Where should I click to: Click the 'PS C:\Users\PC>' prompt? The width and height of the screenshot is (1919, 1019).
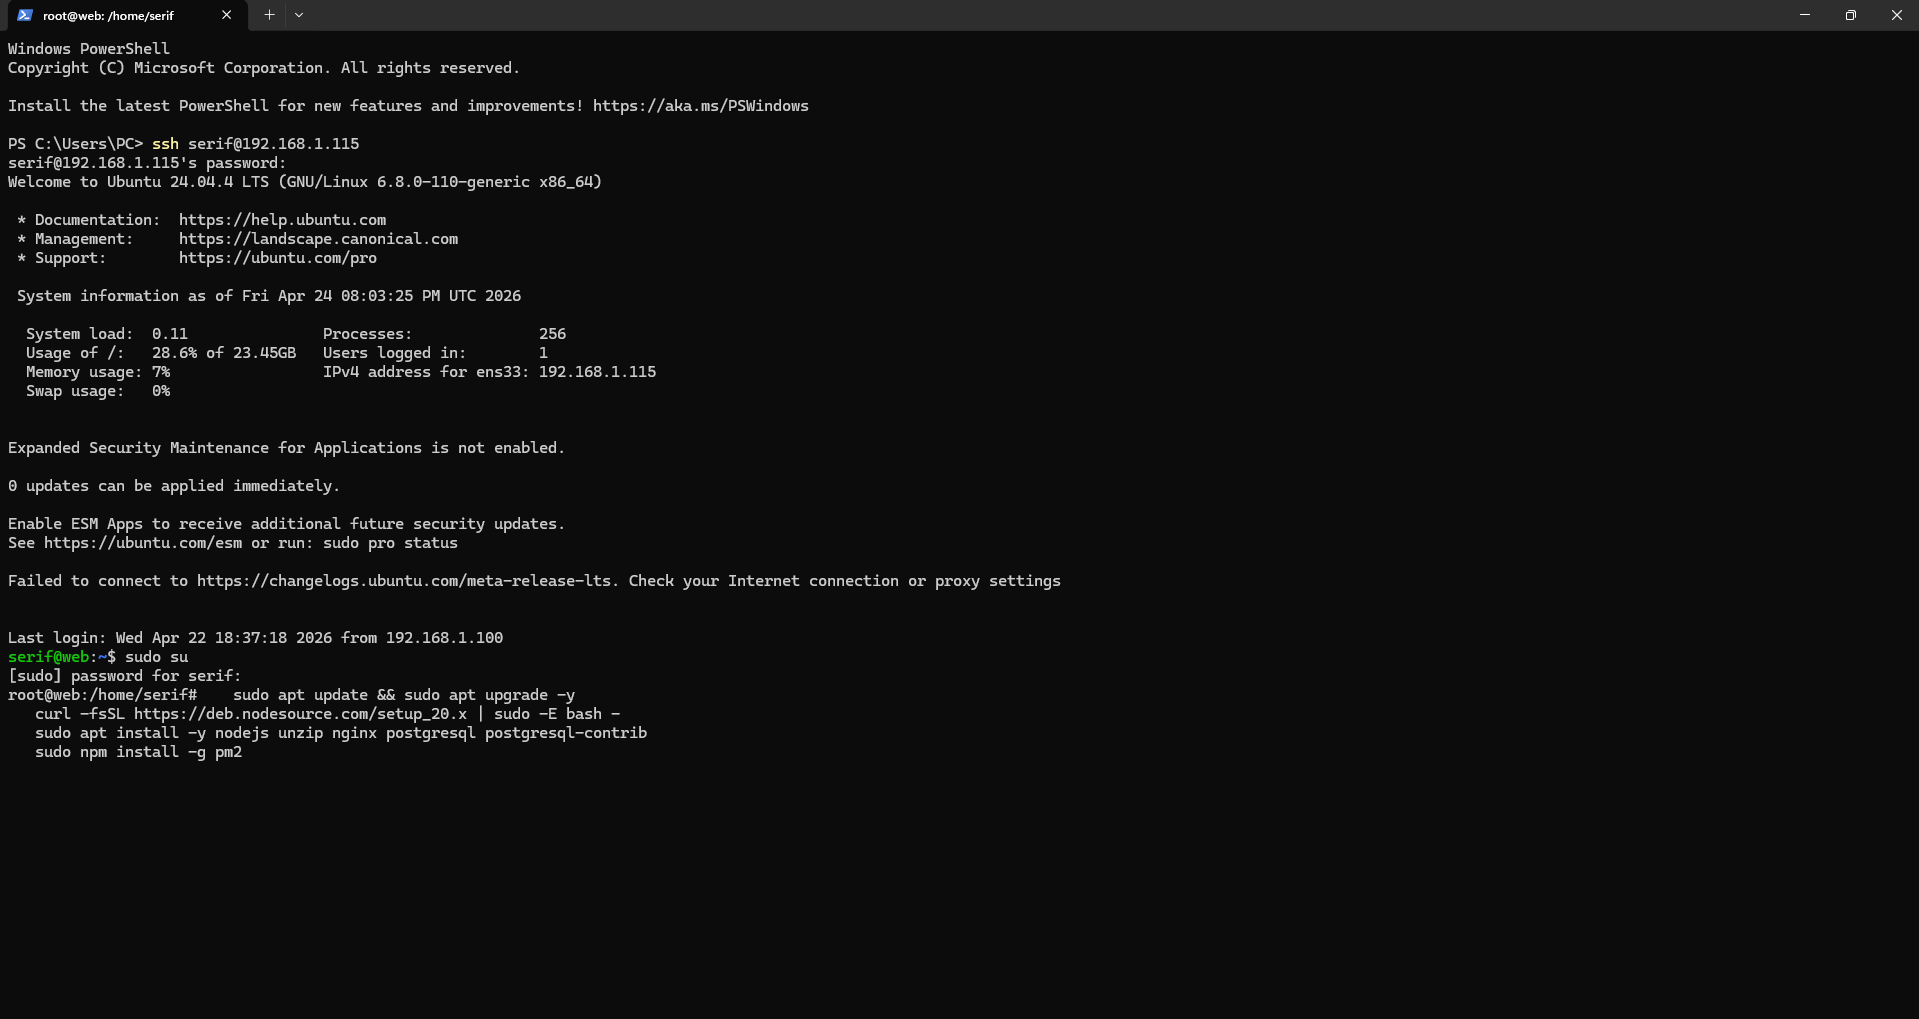point(76,144)
